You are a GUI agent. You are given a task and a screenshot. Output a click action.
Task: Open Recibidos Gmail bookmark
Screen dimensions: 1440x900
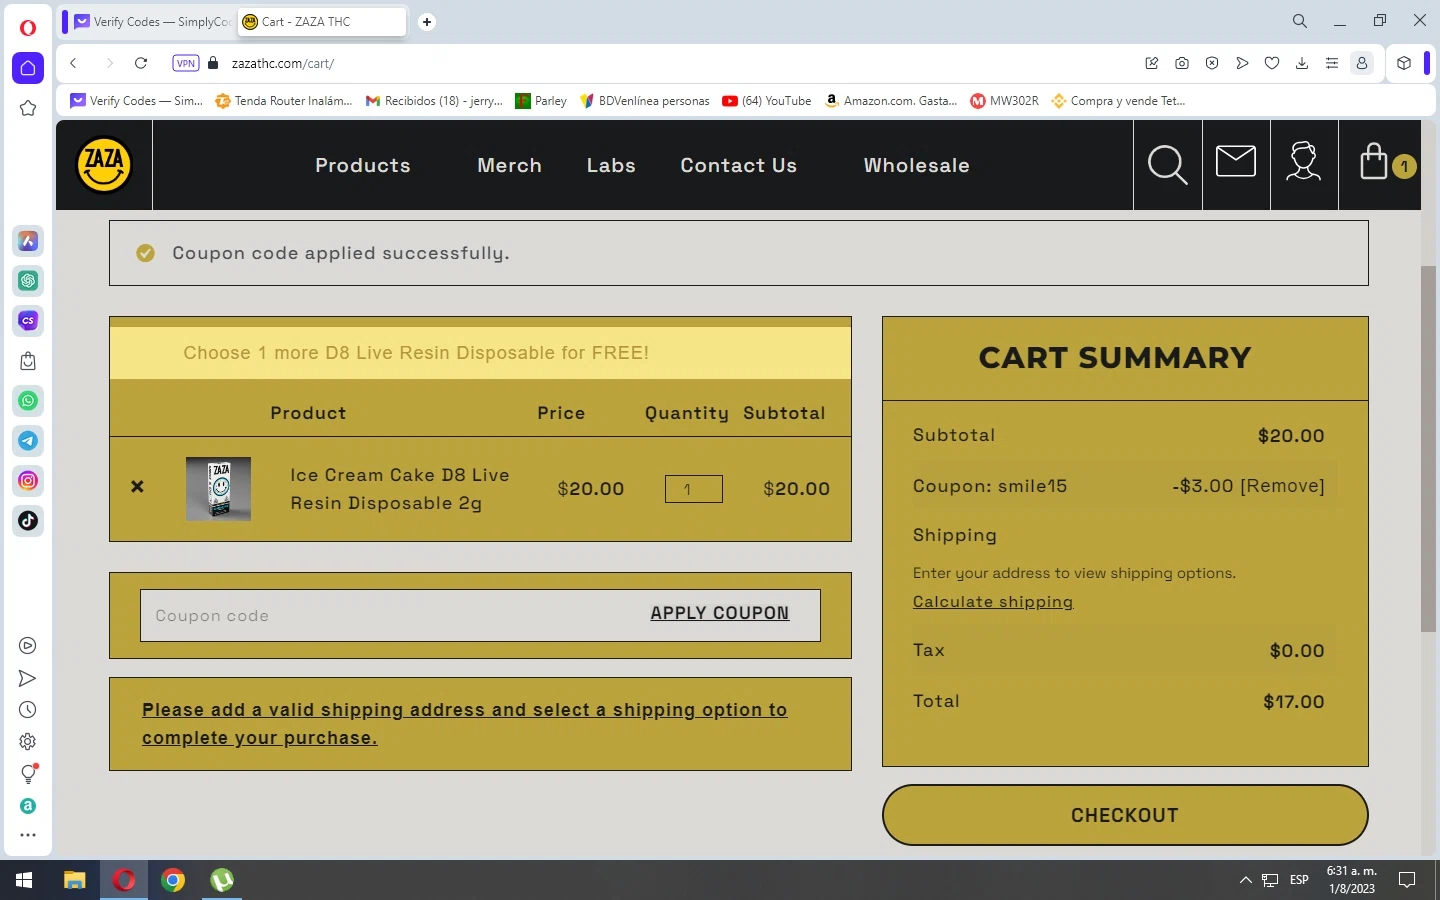[x=435, y=101]
